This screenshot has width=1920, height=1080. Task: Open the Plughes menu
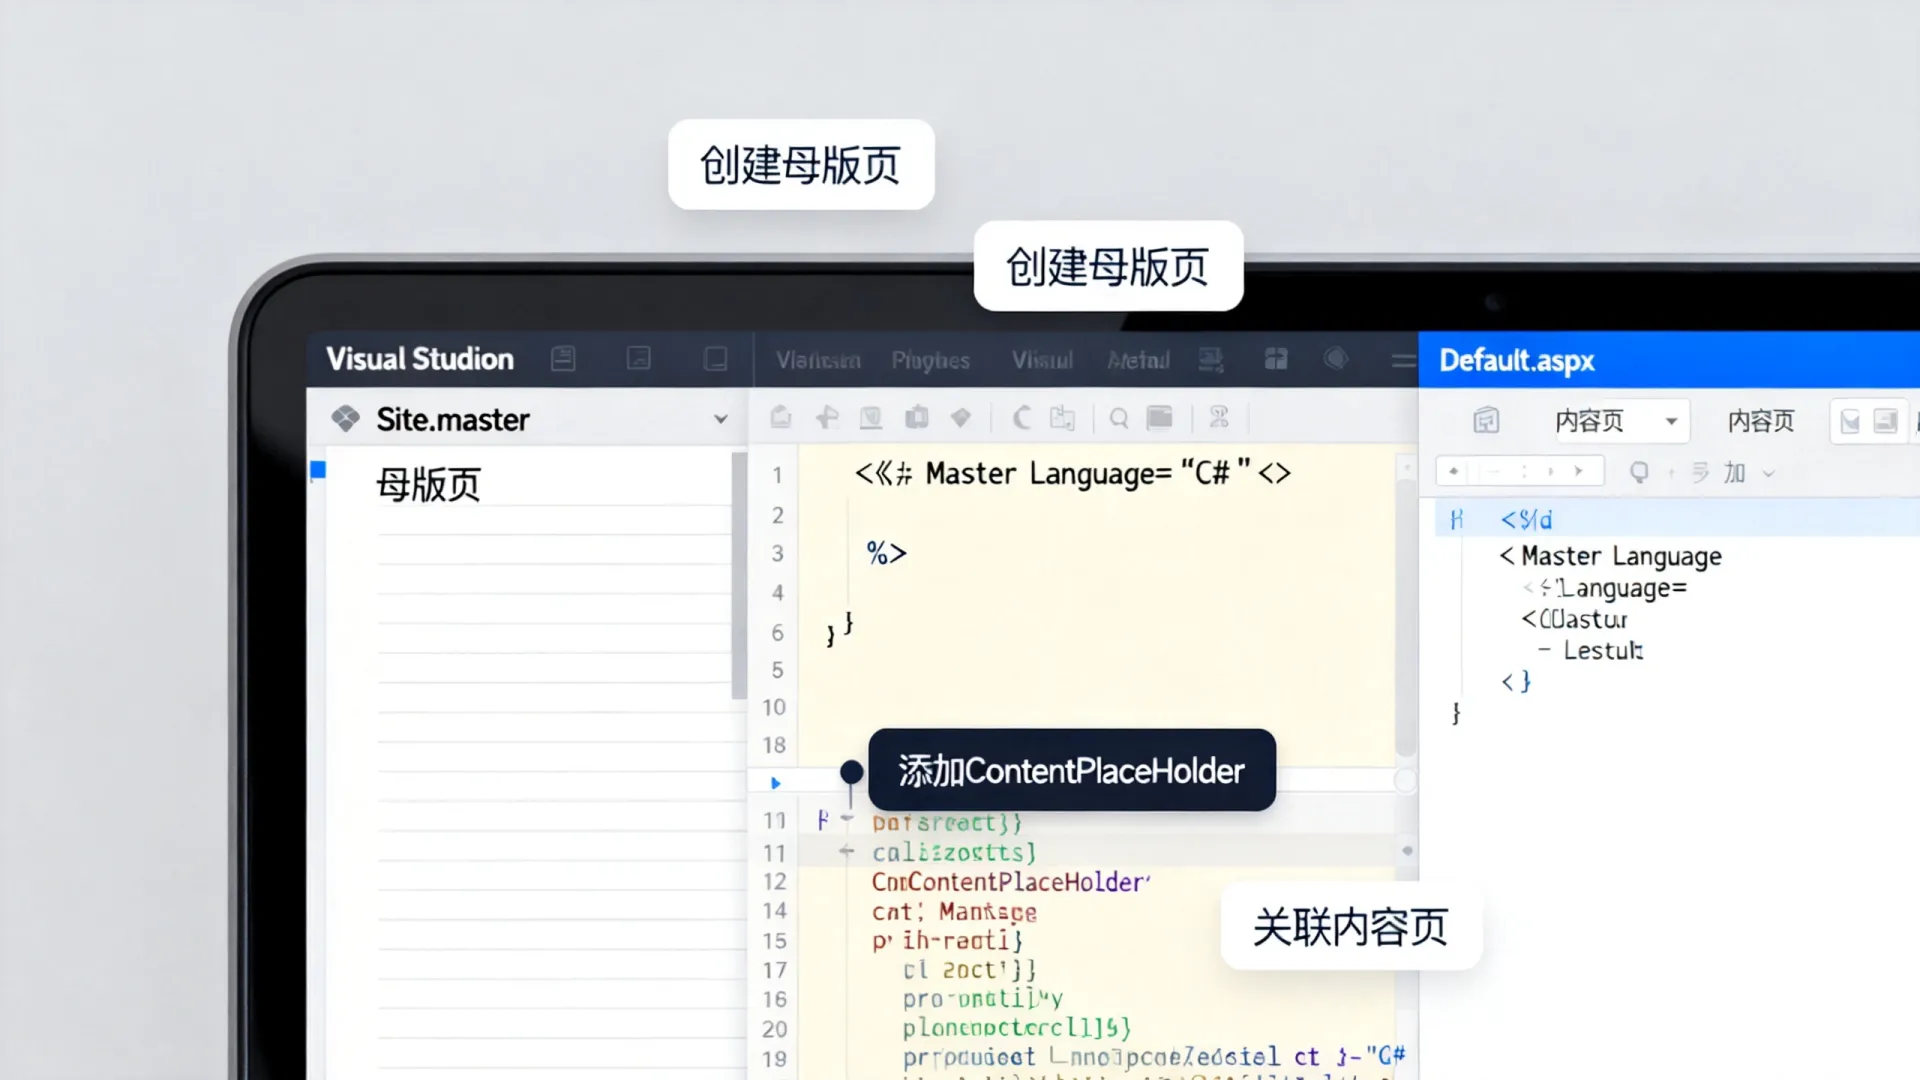tap(931, 360)
